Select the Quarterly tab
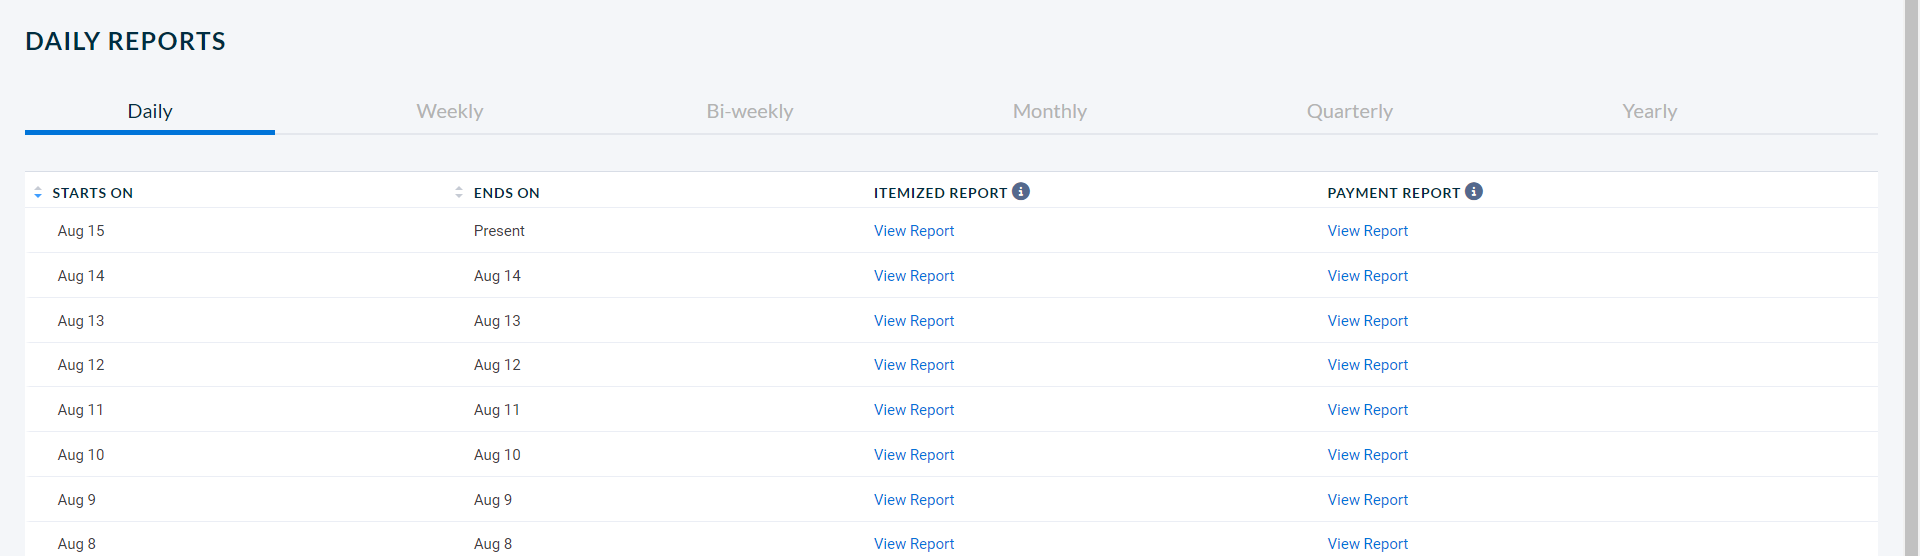This screenshot has width=1920, height=556. tap(1350, 111)
